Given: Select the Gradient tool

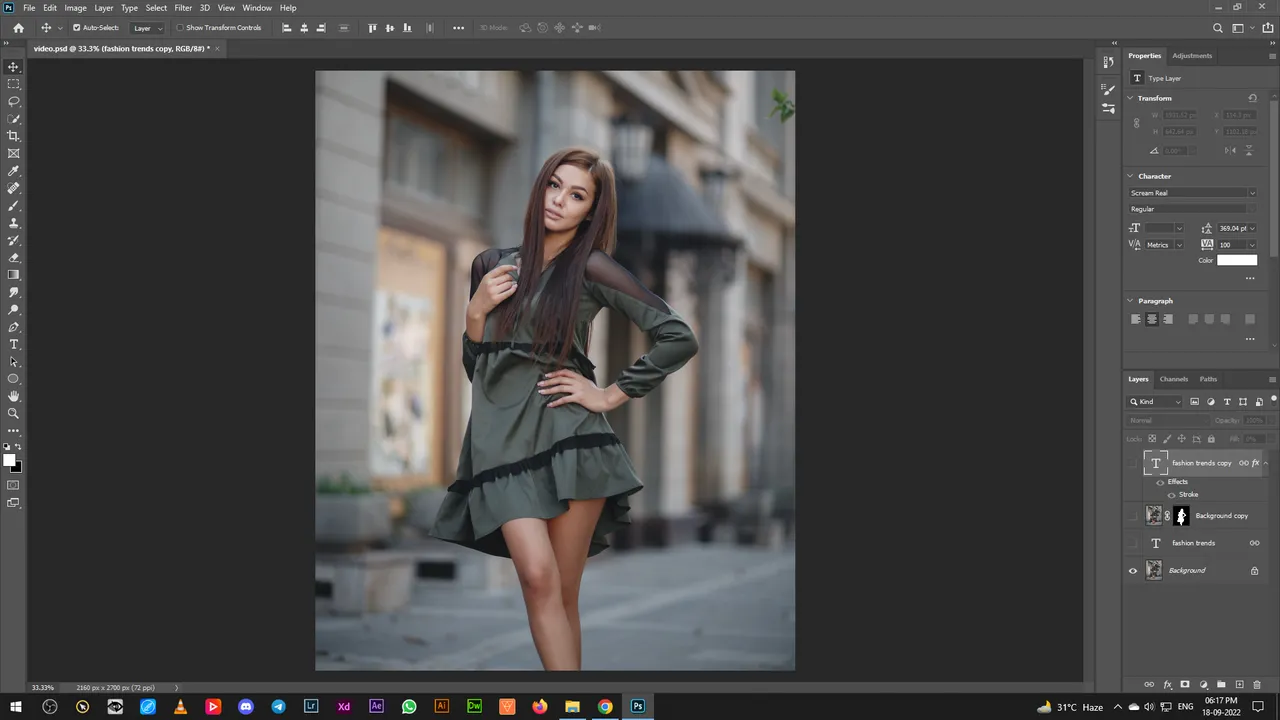Looking at the screenshot, I should click(13, 275).
